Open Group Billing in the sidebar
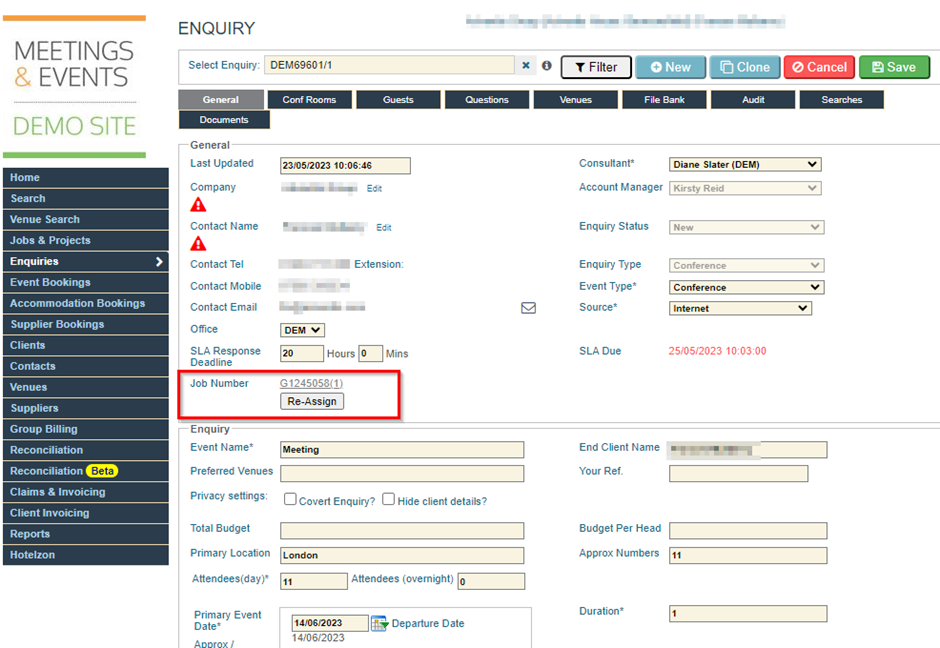This screenshot has height=648, width=940. coord(86,429)
